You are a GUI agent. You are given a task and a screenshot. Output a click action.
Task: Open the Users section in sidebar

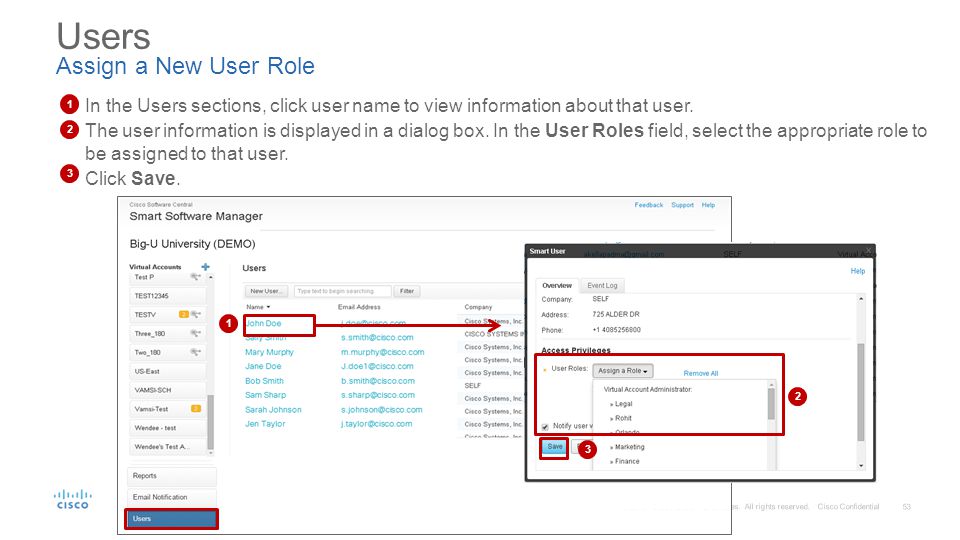click(171, 519)
